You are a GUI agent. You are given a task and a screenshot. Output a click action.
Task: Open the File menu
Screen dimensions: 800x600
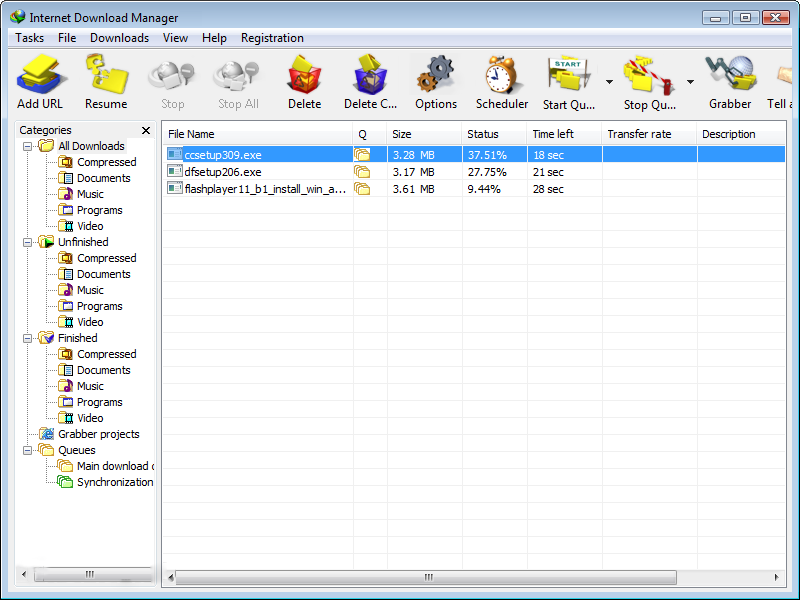[x=67, y=38]
